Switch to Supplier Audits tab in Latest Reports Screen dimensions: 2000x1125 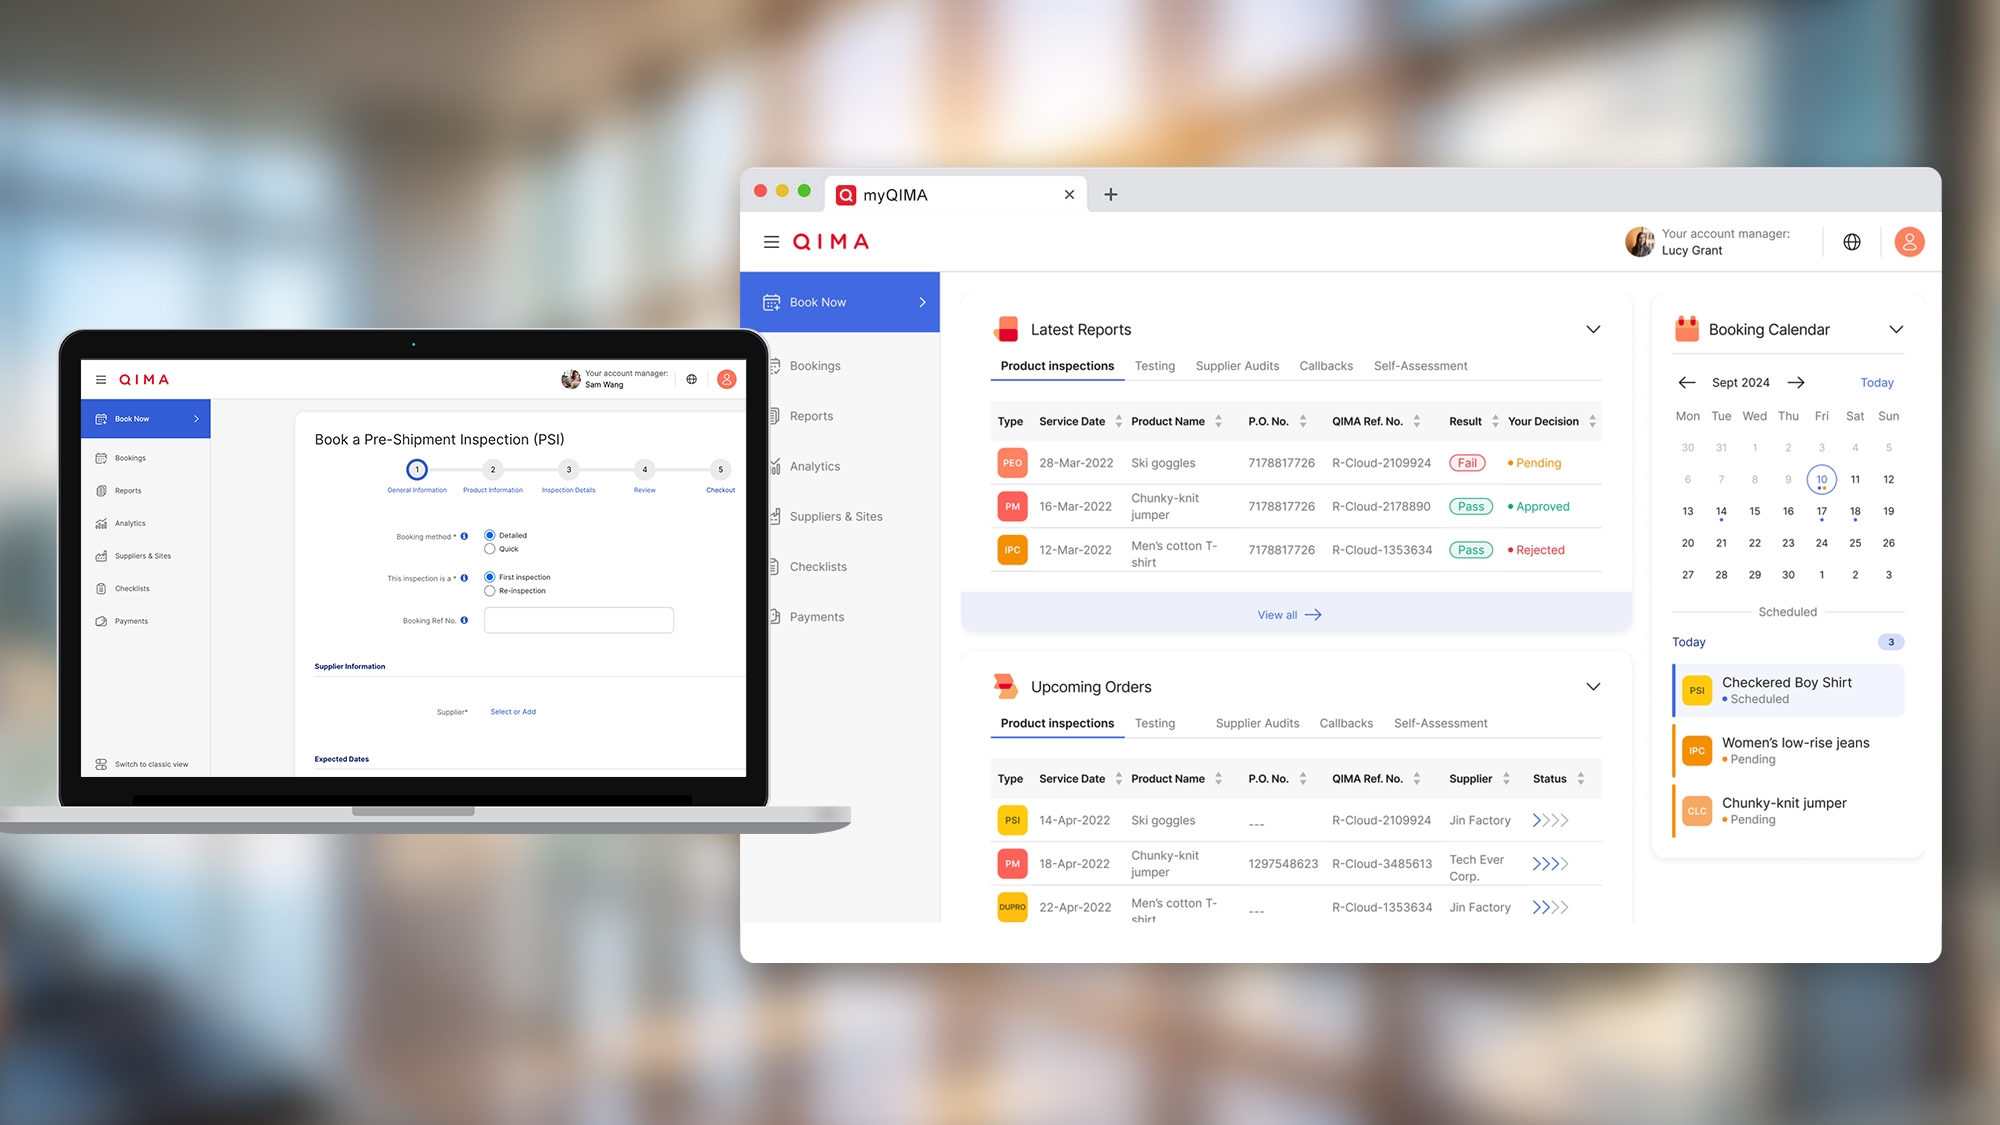click(x=1237, y=366)
